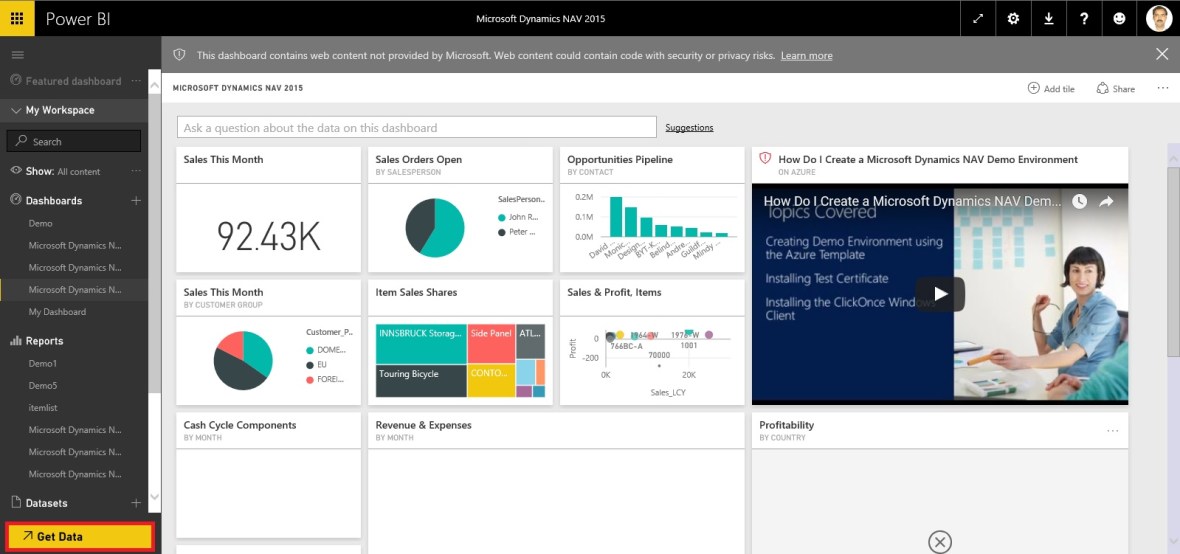Image resolution: width=1180 pixels, height=554 pixels.
Task: Add a new dataset plus icon
Action: coord(136,503)
